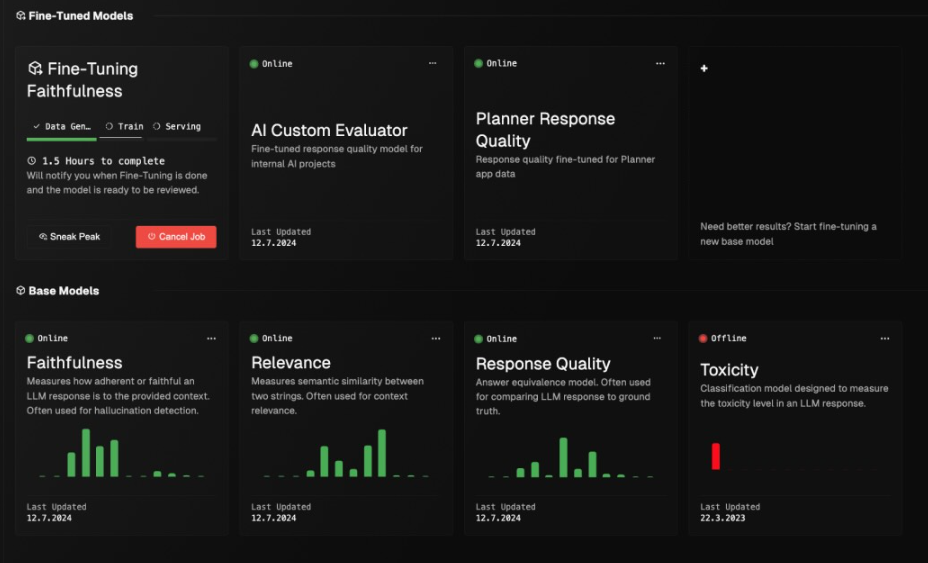Open AI Custom Evaluator three-dot menu
This screenshot has width=928, height=563.
click(433, 63)
